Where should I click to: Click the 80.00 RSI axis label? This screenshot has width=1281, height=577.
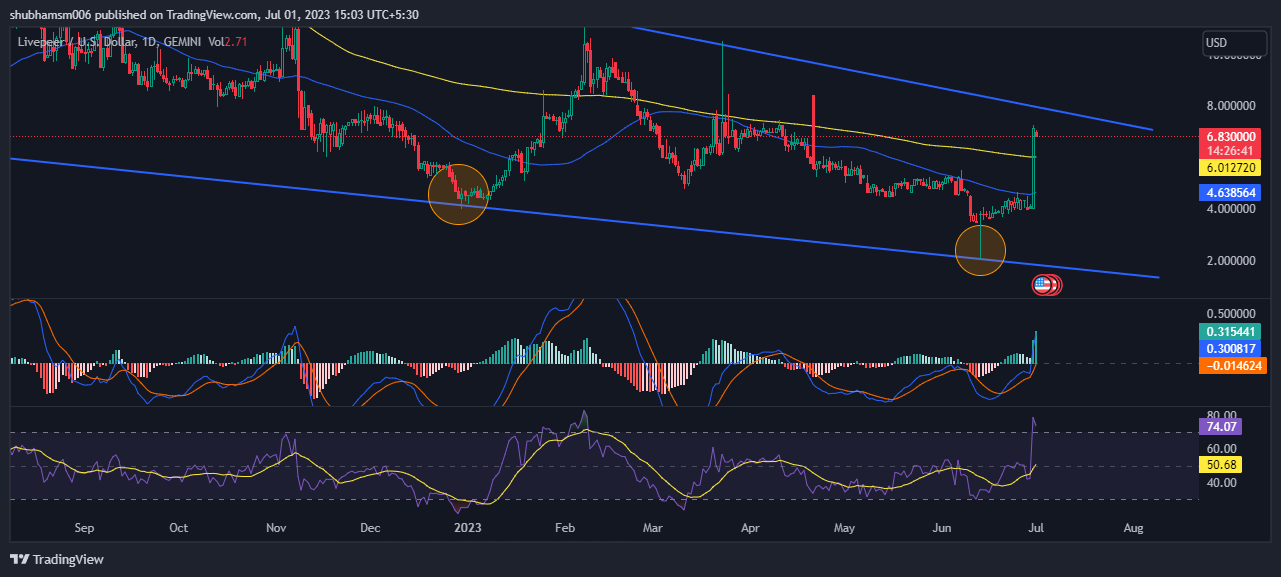[1222, 415]
